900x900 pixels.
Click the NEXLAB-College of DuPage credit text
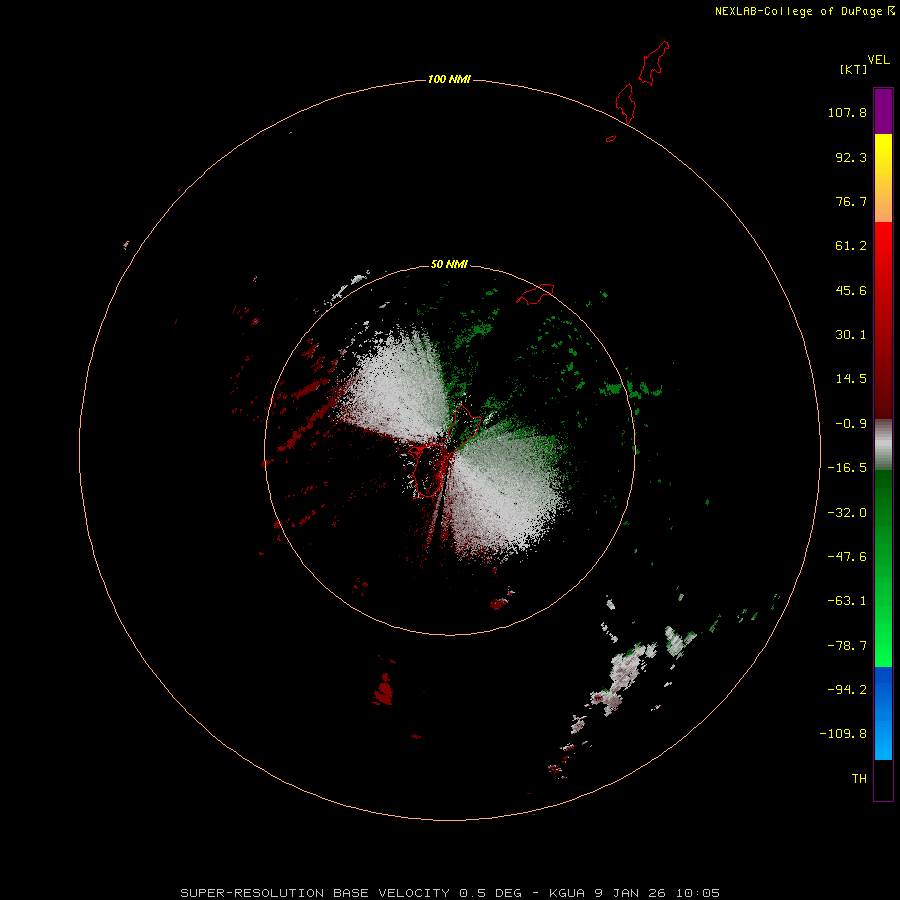(805, 11)
